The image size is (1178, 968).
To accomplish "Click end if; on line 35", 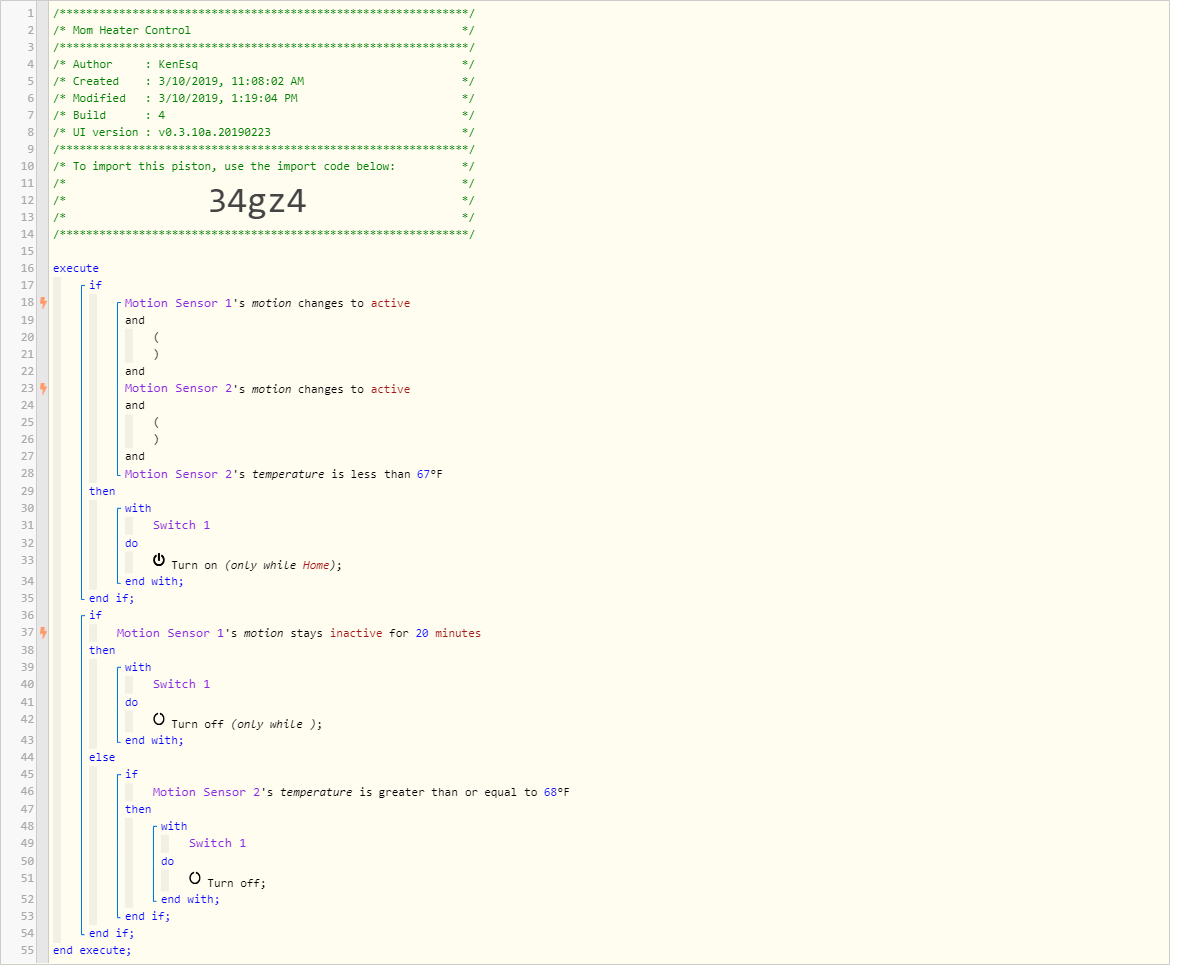I will 111,599.
